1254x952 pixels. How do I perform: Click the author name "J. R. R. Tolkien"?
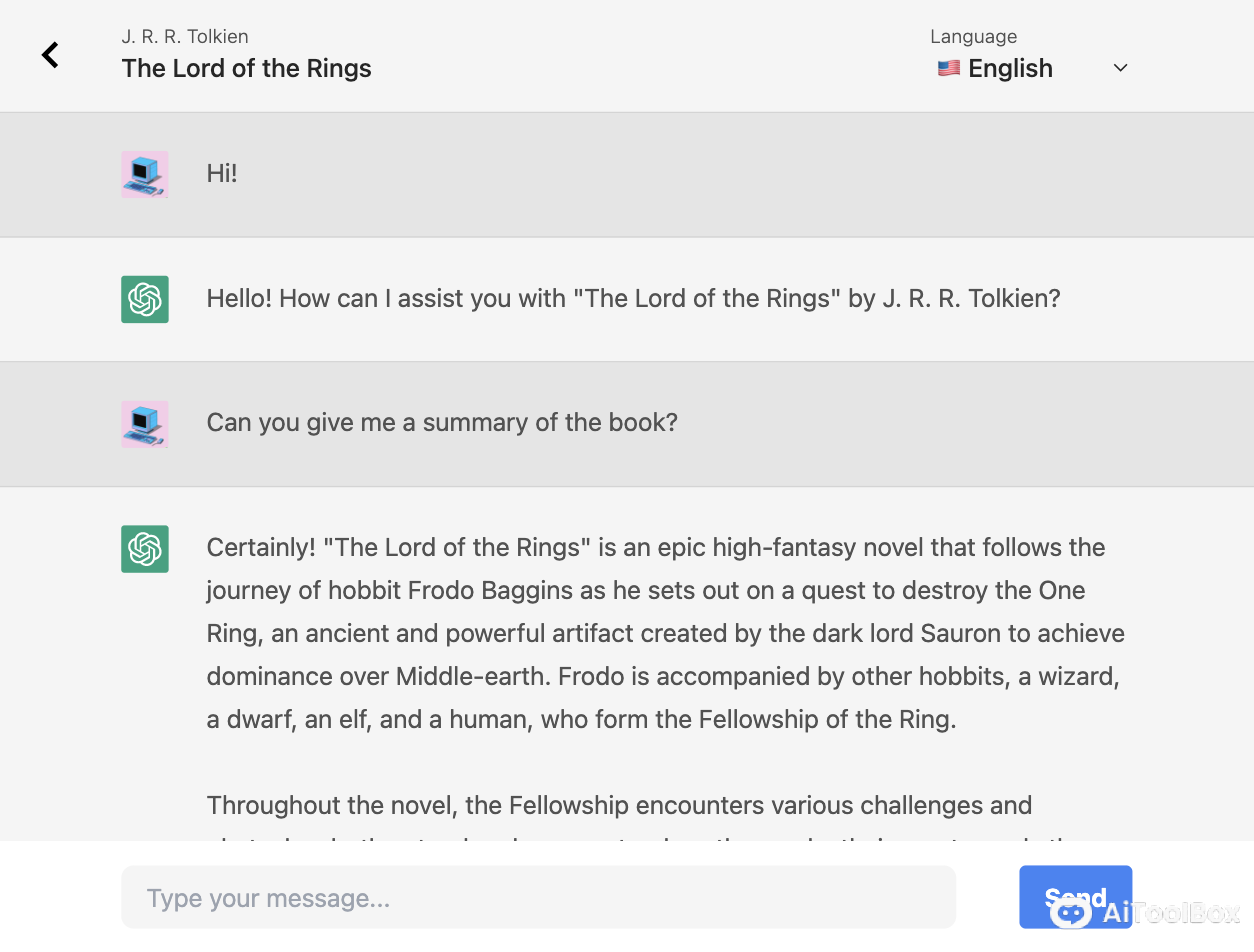coord(185,37)
